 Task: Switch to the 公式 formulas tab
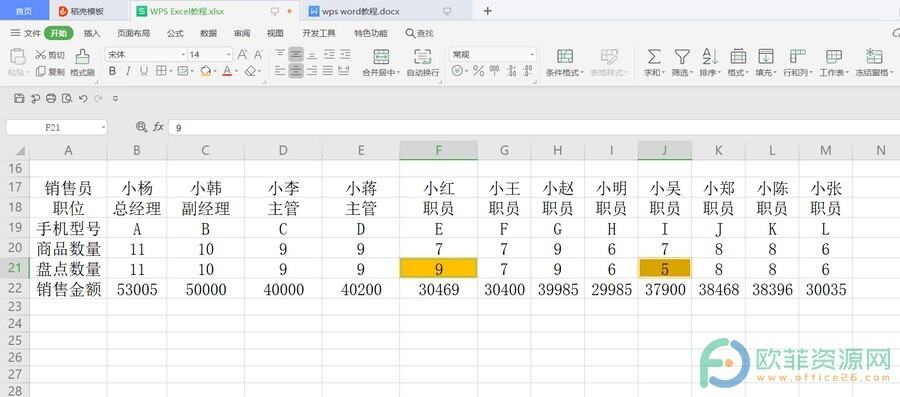point(175,33)
